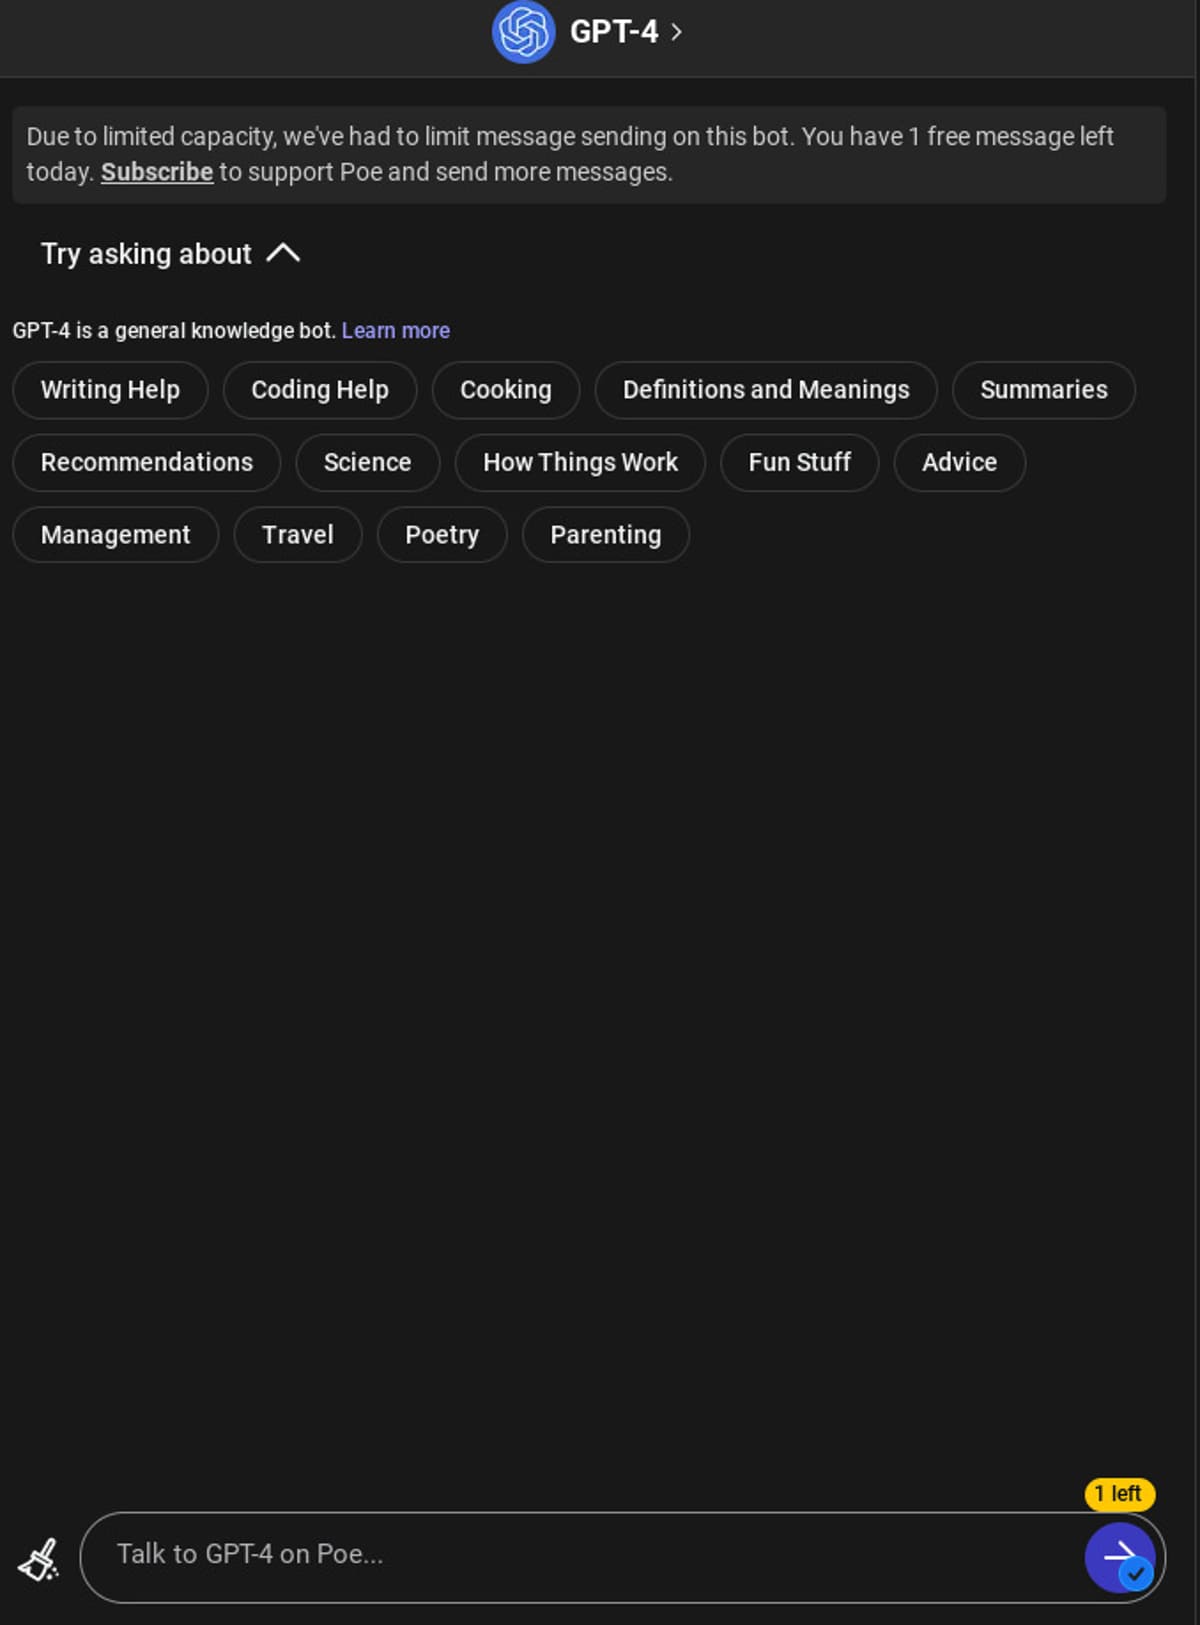Click the GPT-4 bot avatar icon

pos(523,32)
